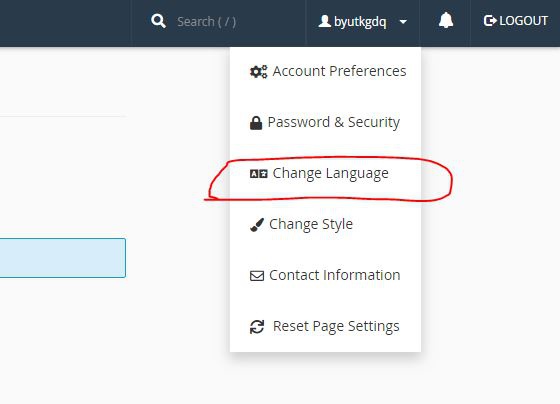The width and height of the screenshot is (560, 404).
Task: Click the padlock icon for Password & Security
Action: coord(256,123)
